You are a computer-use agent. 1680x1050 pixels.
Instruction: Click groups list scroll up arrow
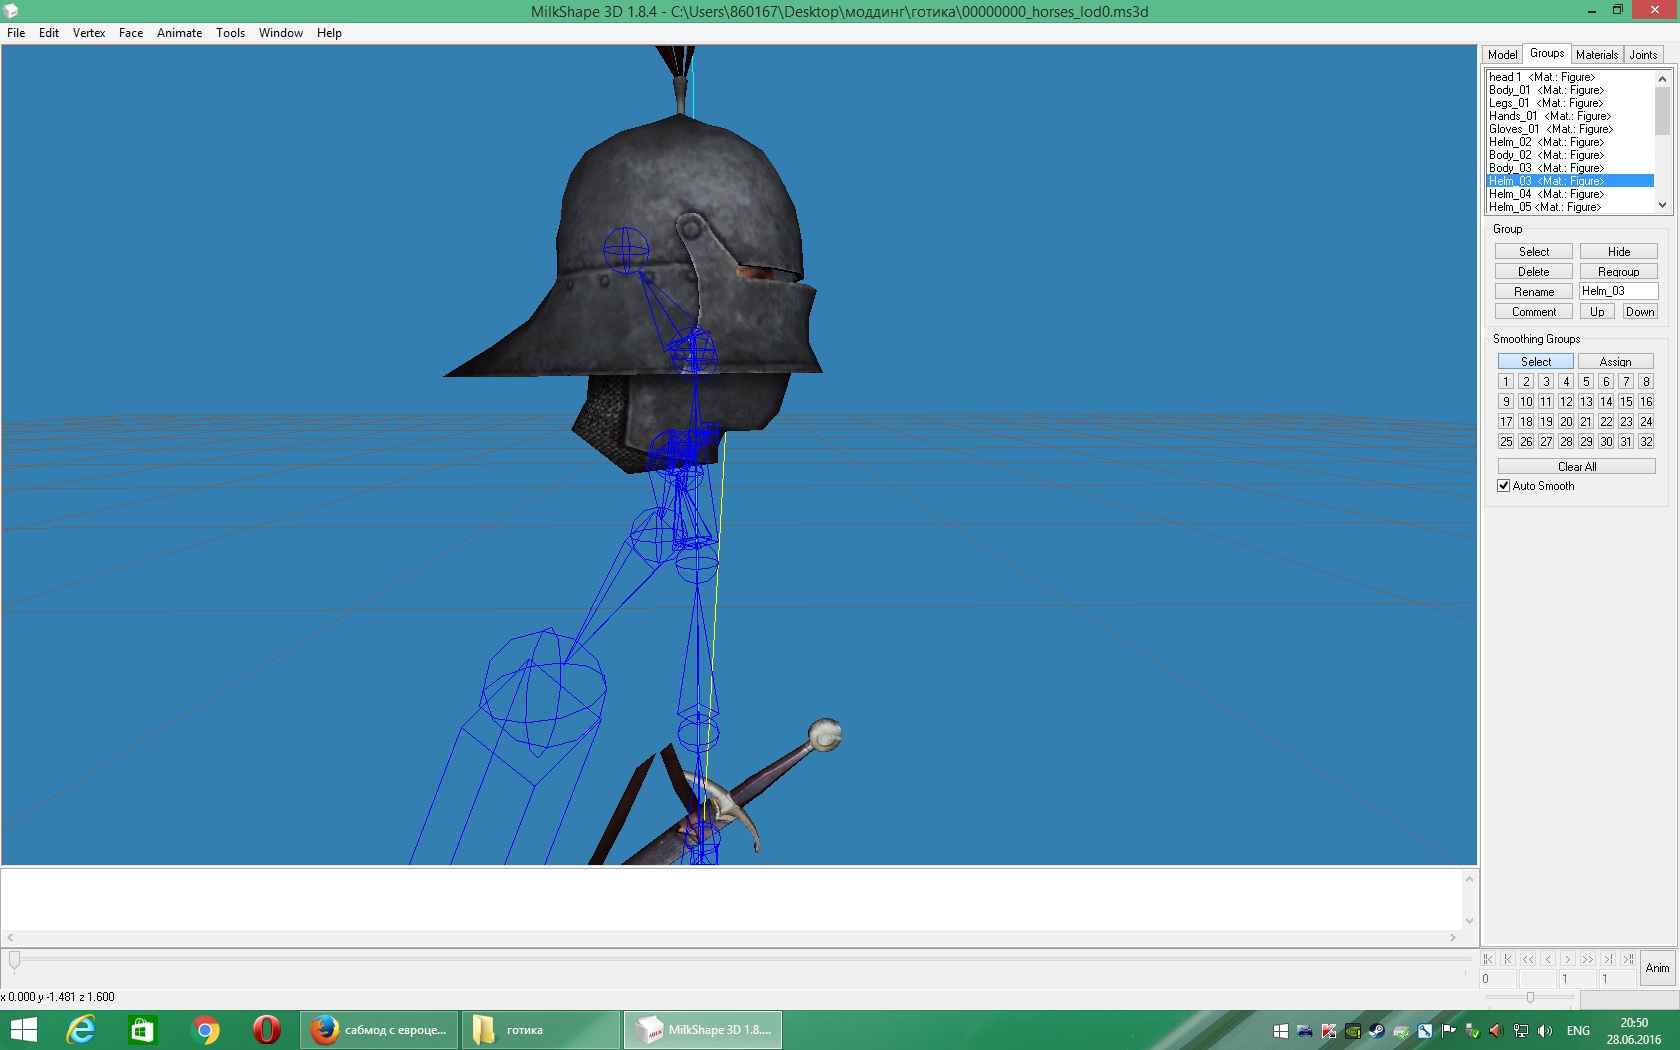coord(1662,78)
